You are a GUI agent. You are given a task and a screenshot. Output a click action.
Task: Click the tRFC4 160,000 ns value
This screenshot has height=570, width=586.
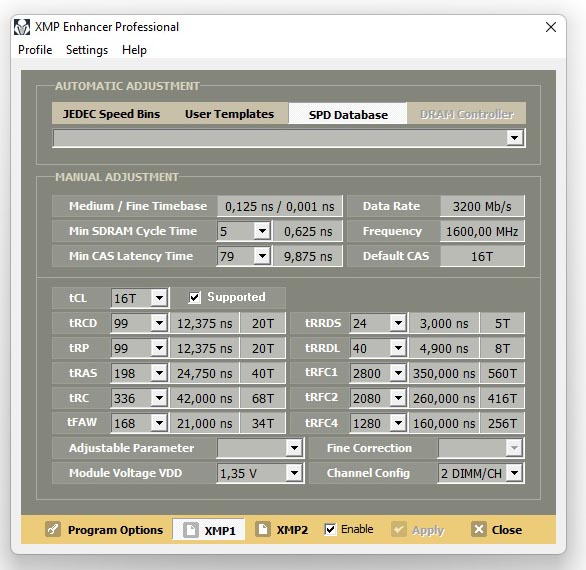click(444, 423)
